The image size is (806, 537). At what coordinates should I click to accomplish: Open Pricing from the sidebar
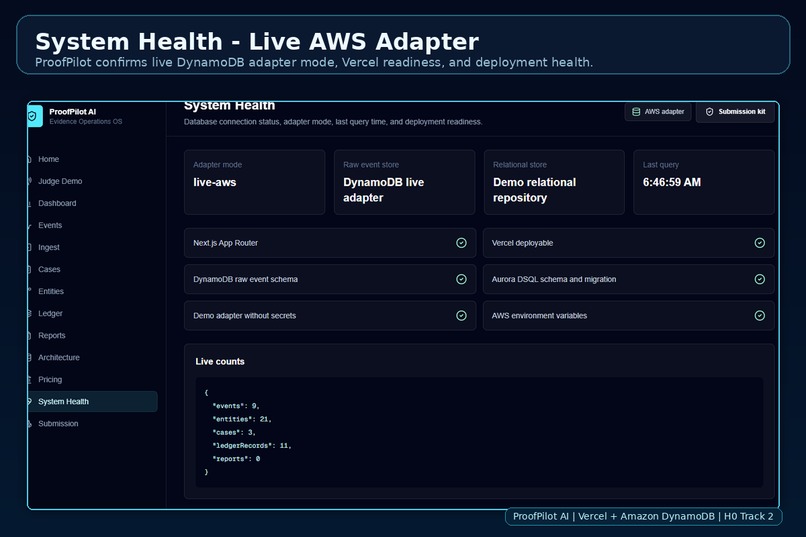[50, 380]
